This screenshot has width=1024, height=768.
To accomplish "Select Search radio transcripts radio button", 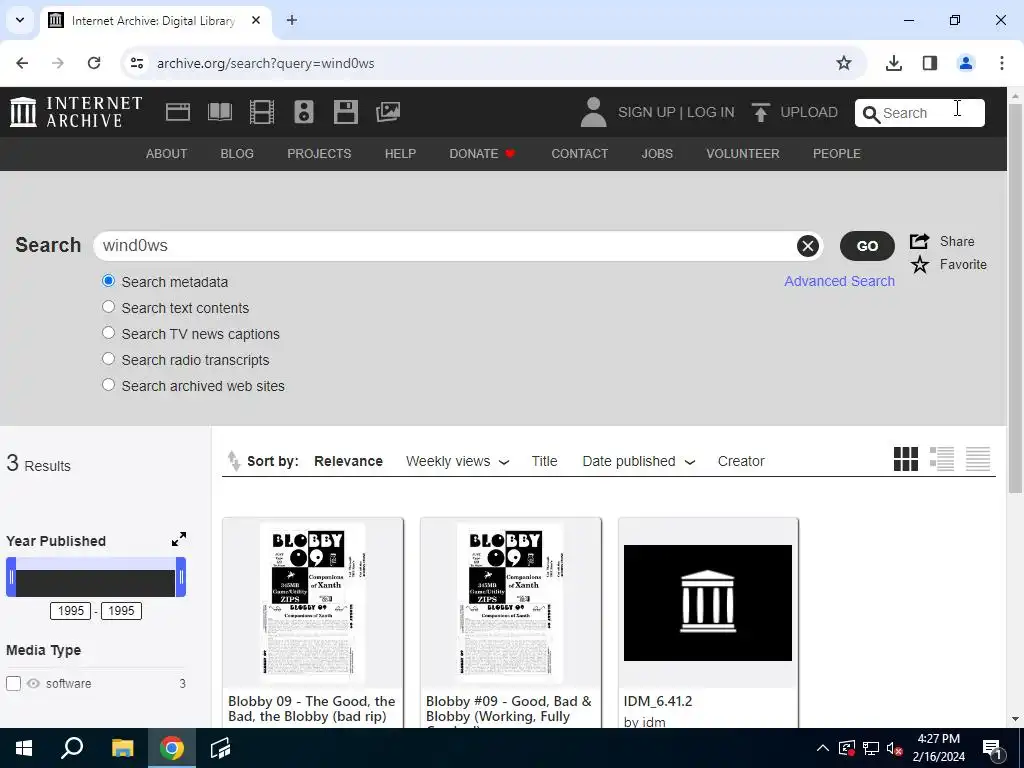I will tap(108, 359).
